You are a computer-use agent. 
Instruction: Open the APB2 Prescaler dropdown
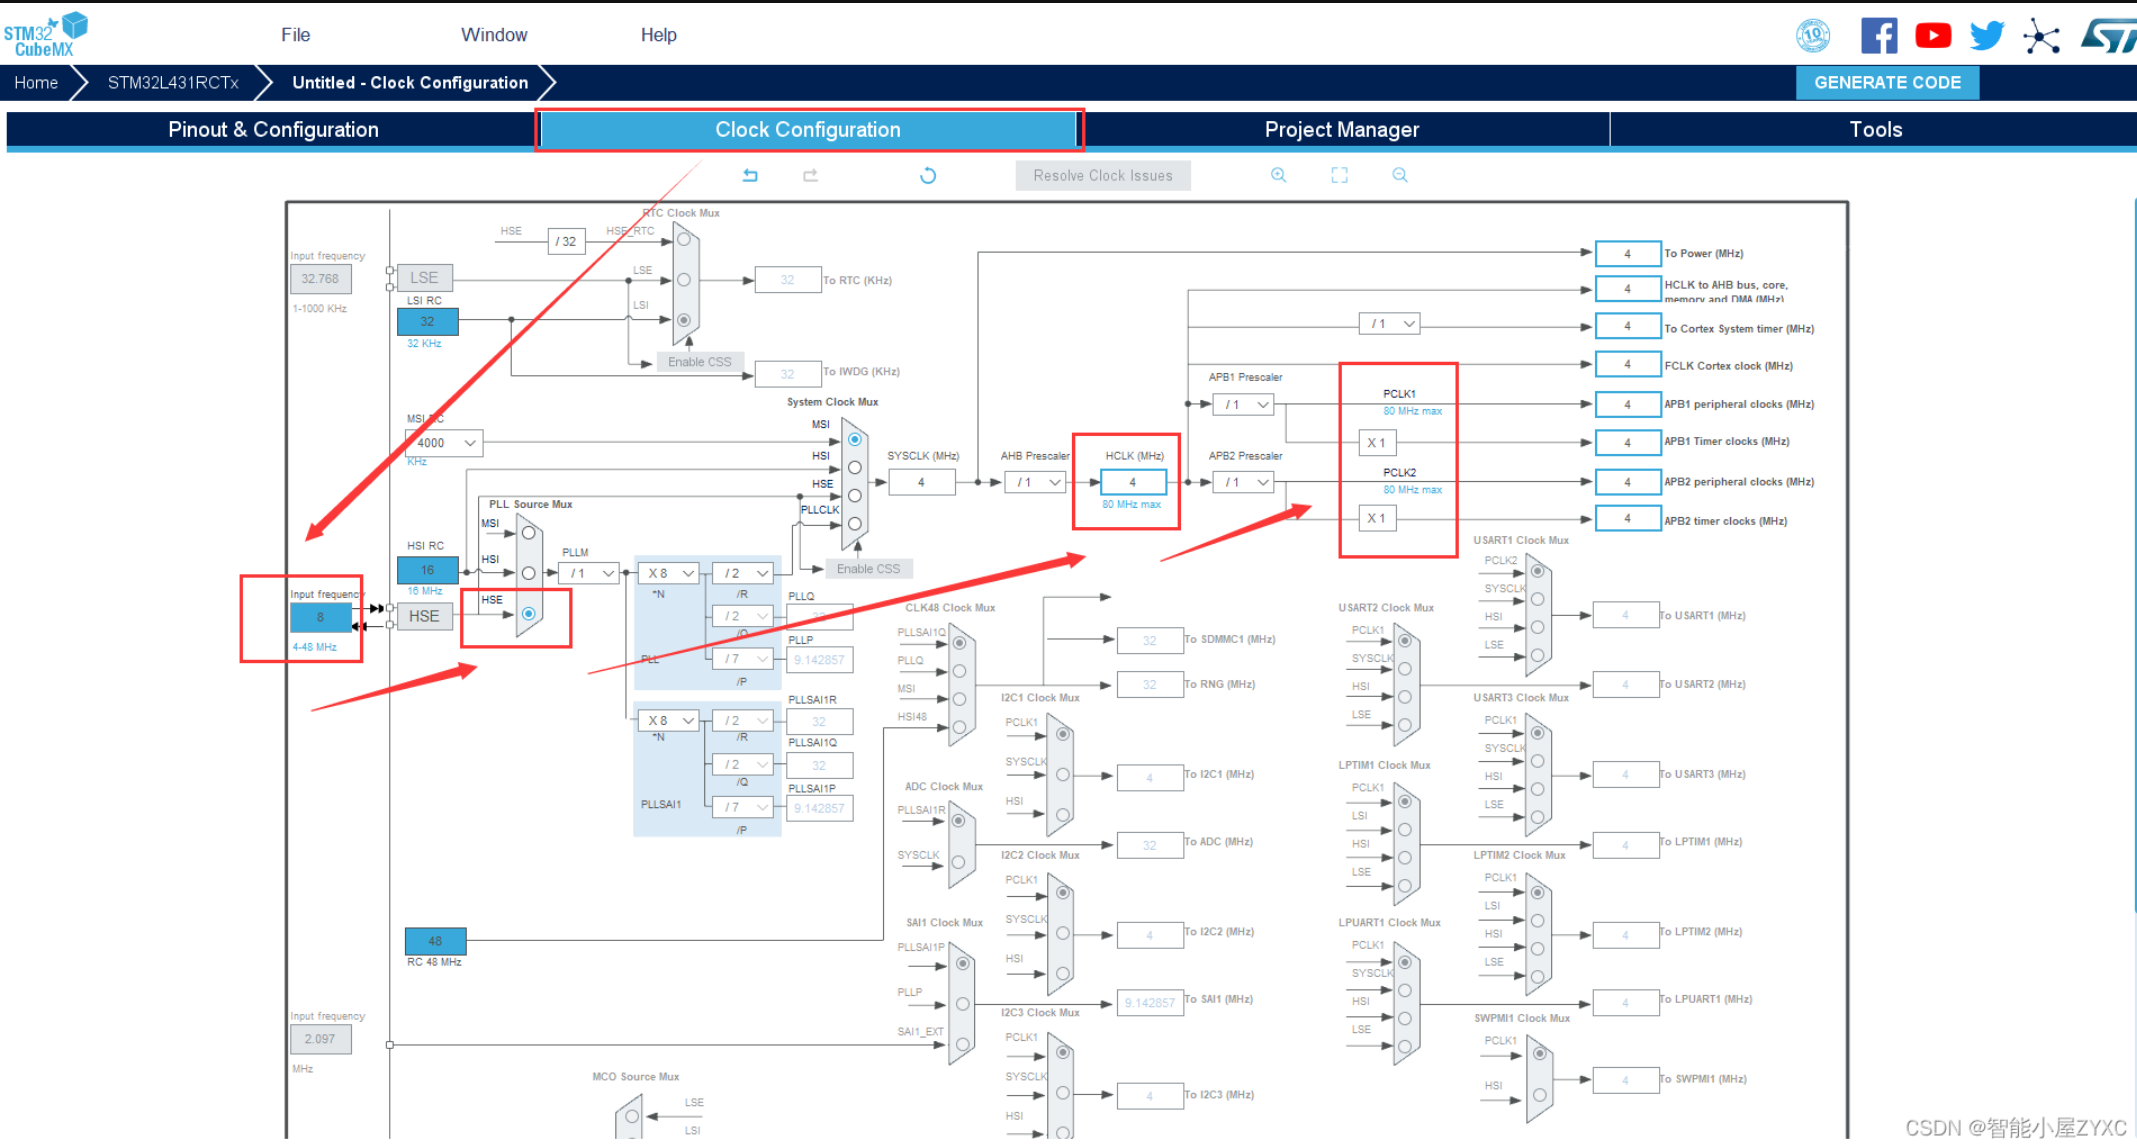1243,482
